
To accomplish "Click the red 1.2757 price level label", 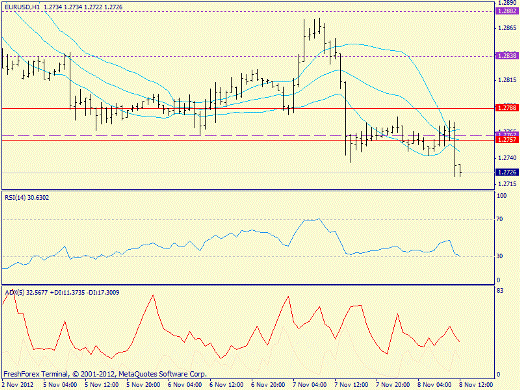I will pos(507,139).
